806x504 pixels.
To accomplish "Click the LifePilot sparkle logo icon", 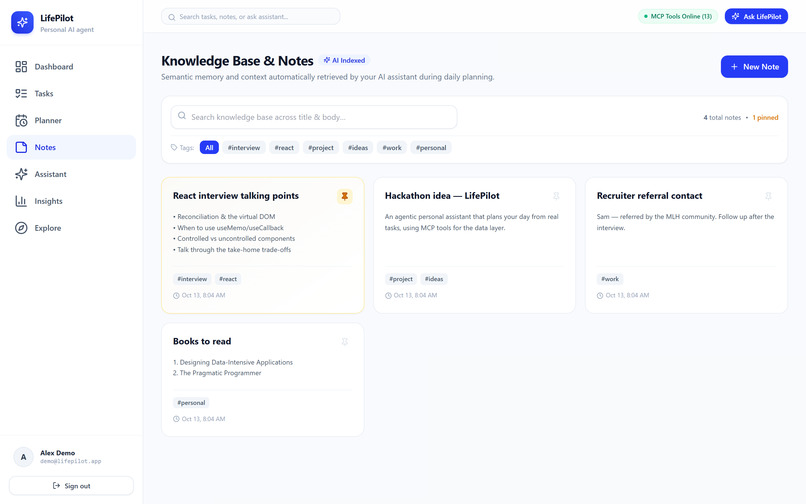I will (22, 23).
